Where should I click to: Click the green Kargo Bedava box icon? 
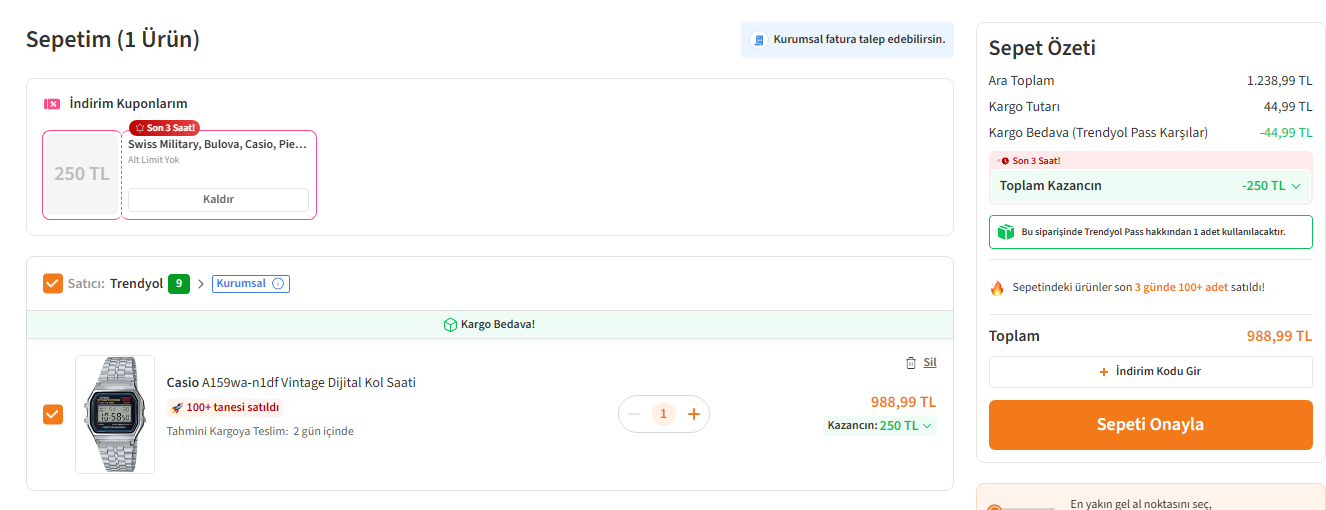(450, 325)
